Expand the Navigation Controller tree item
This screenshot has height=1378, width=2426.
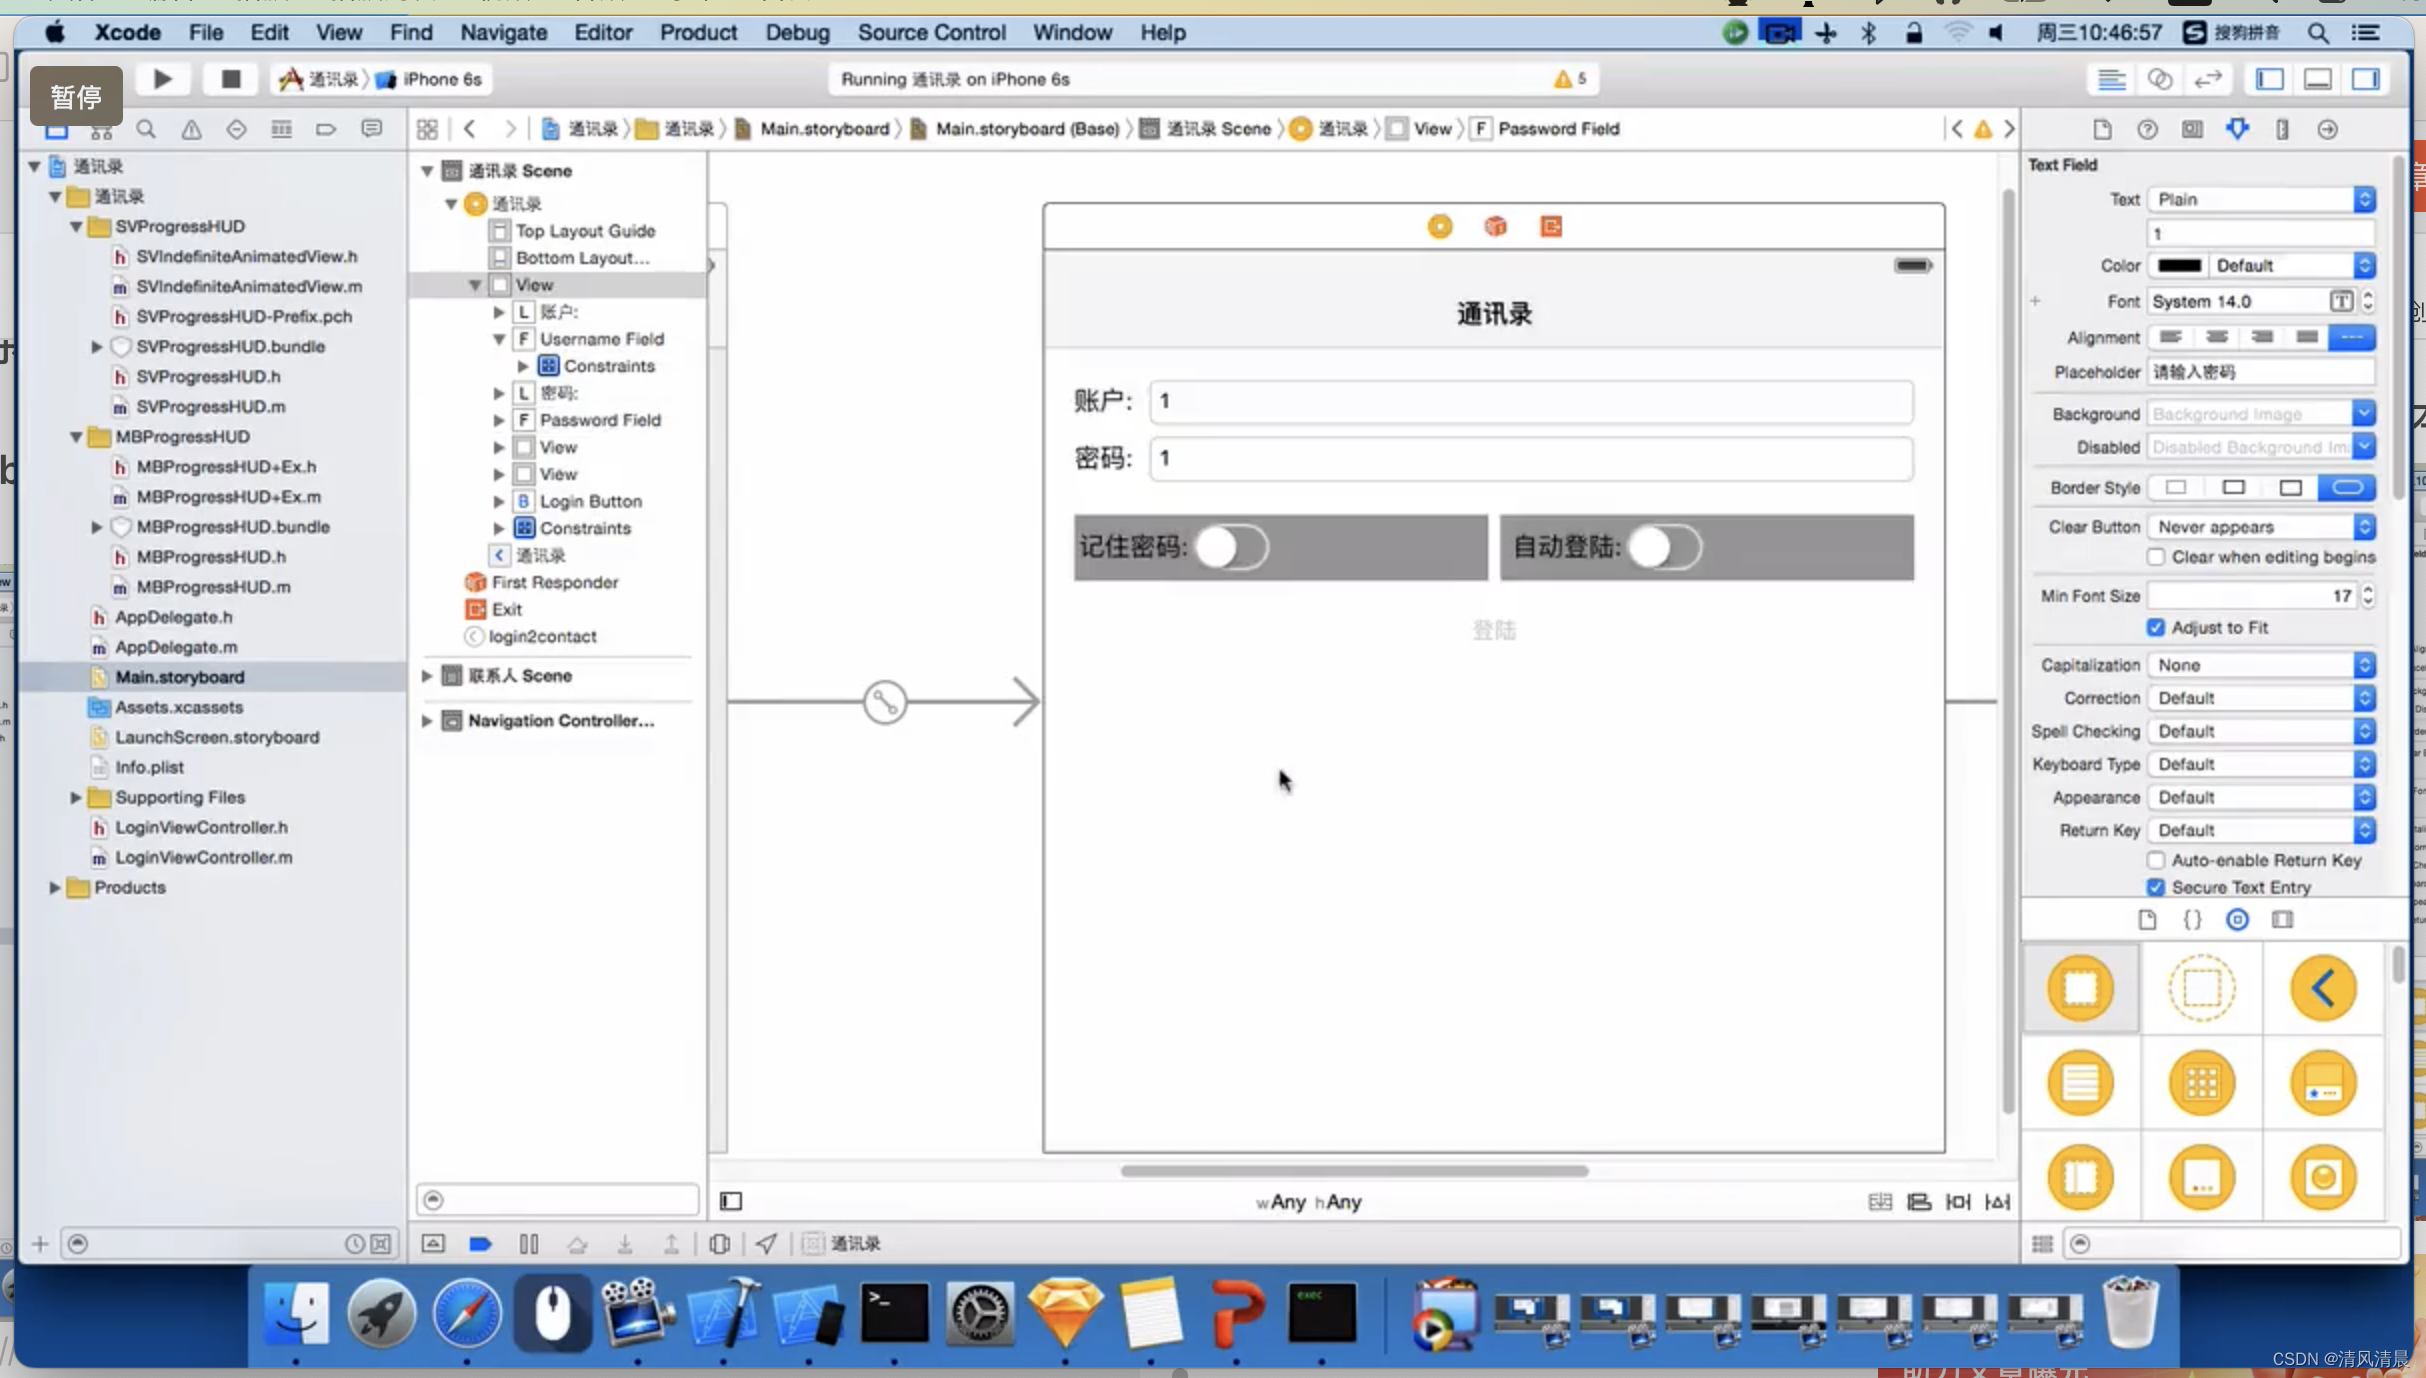pos(428,720)
